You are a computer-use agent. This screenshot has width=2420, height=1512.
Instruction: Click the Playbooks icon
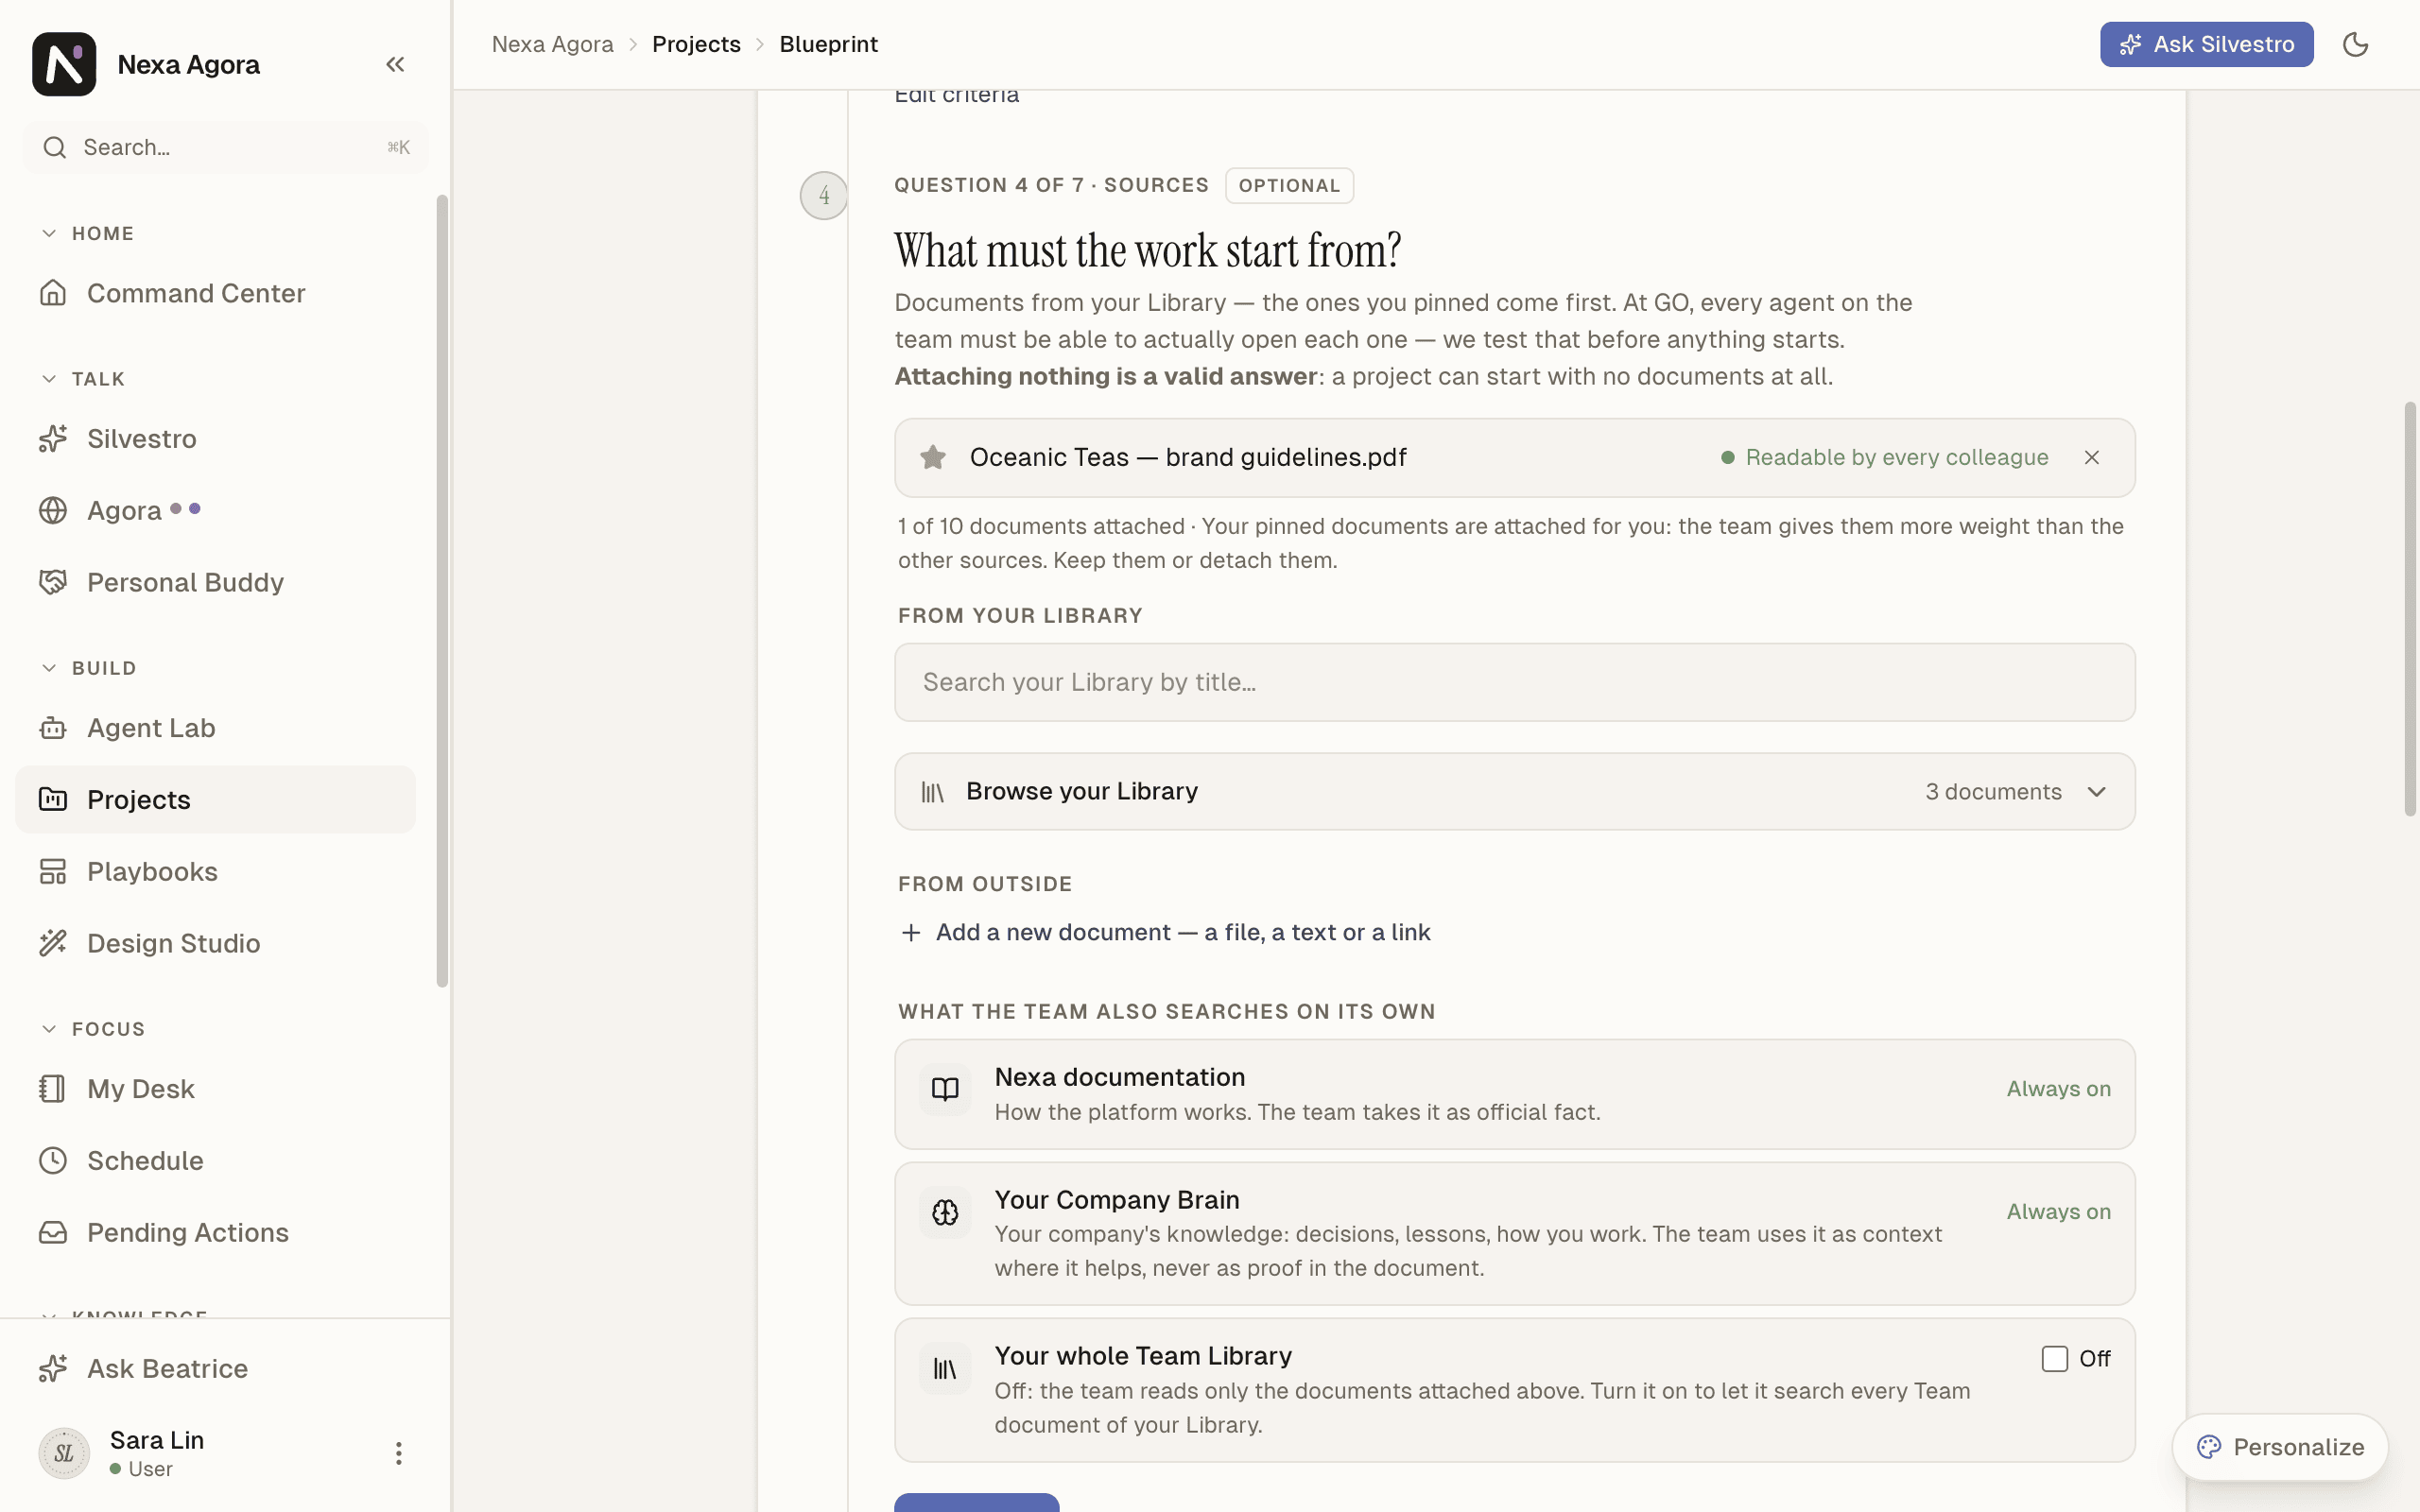[x=53, y=871]
